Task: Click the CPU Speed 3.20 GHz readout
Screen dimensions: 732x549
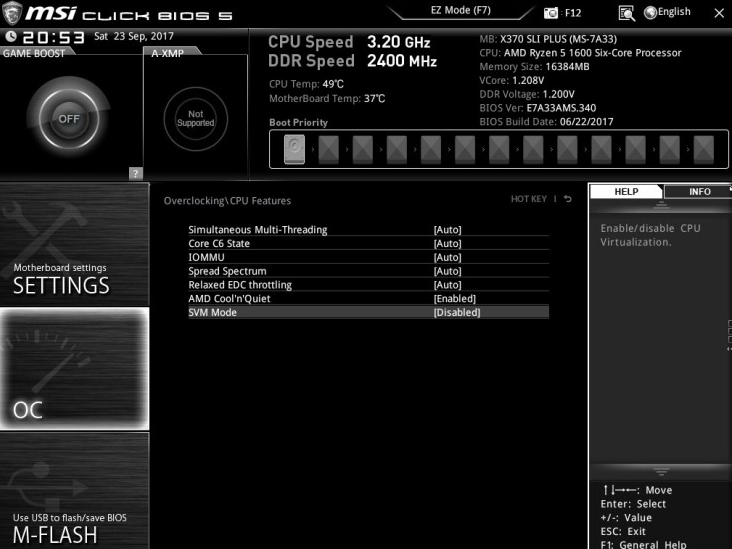Action: click(x=349, y=42)
